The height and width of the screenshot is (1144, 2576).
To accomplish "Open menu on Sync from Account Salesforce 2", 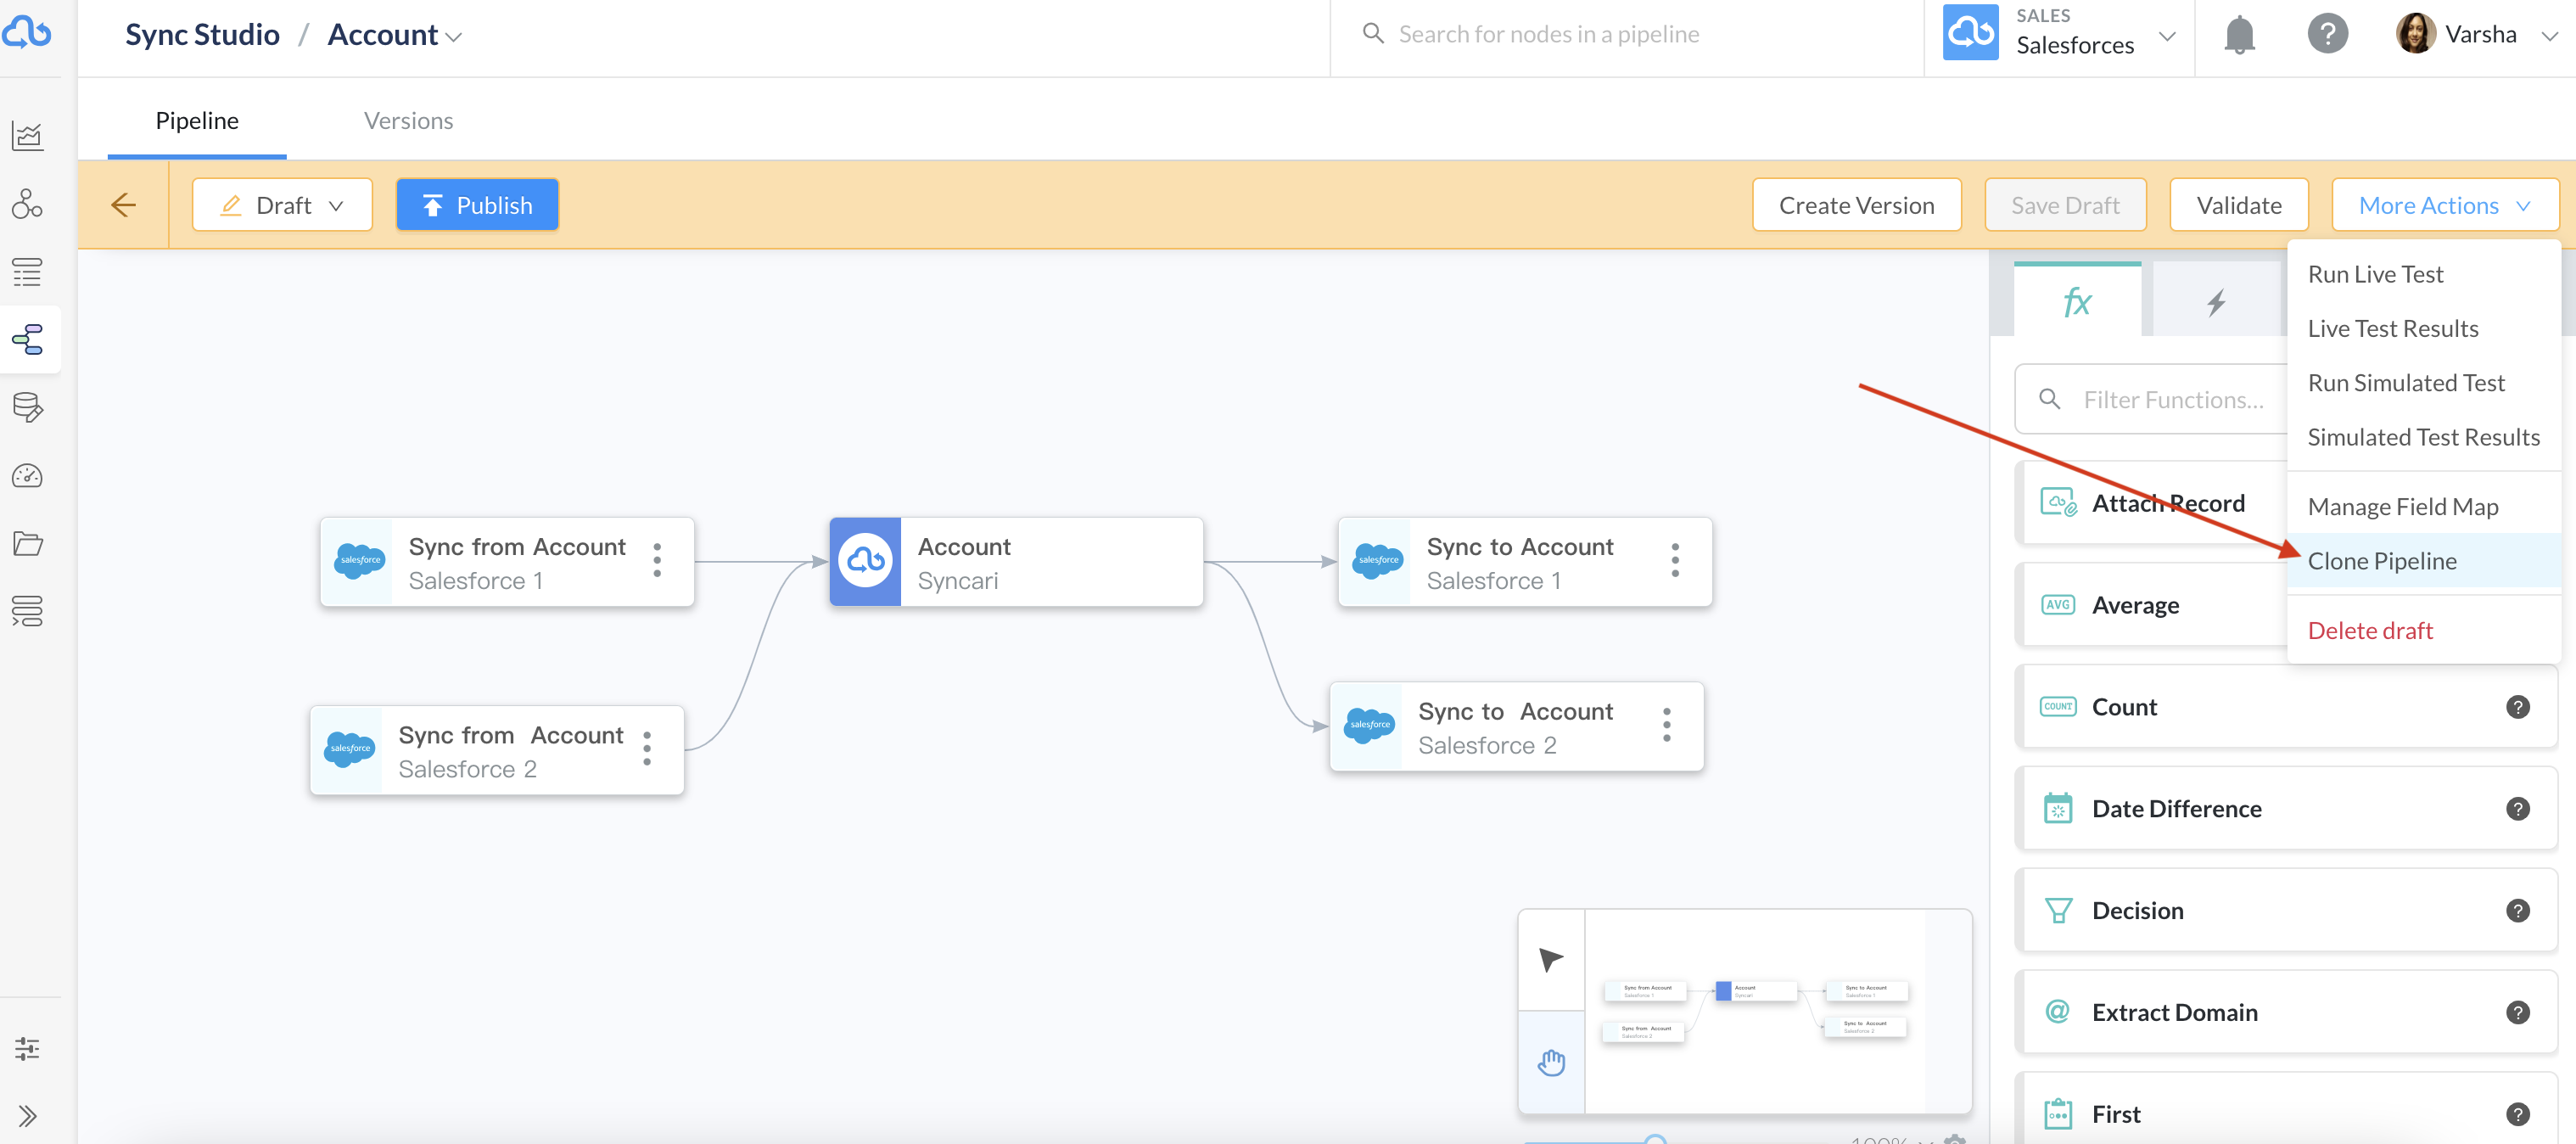I will 647,749.
